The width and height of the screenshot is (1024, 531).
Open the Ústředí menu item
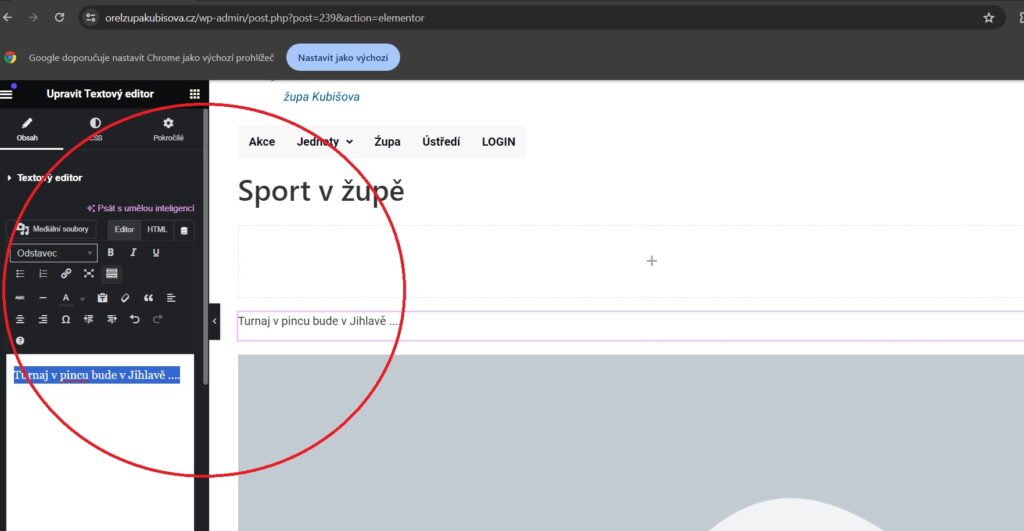[441, 142]
